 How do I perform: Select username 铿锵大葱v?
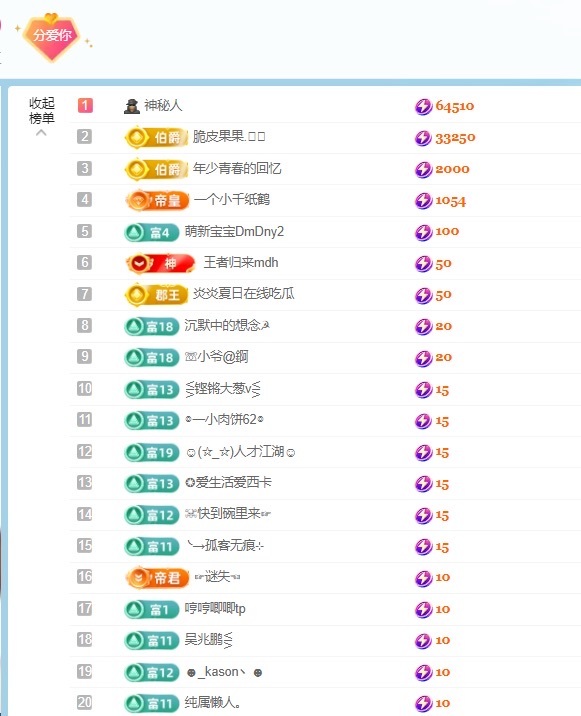click(x=223, y=389)
